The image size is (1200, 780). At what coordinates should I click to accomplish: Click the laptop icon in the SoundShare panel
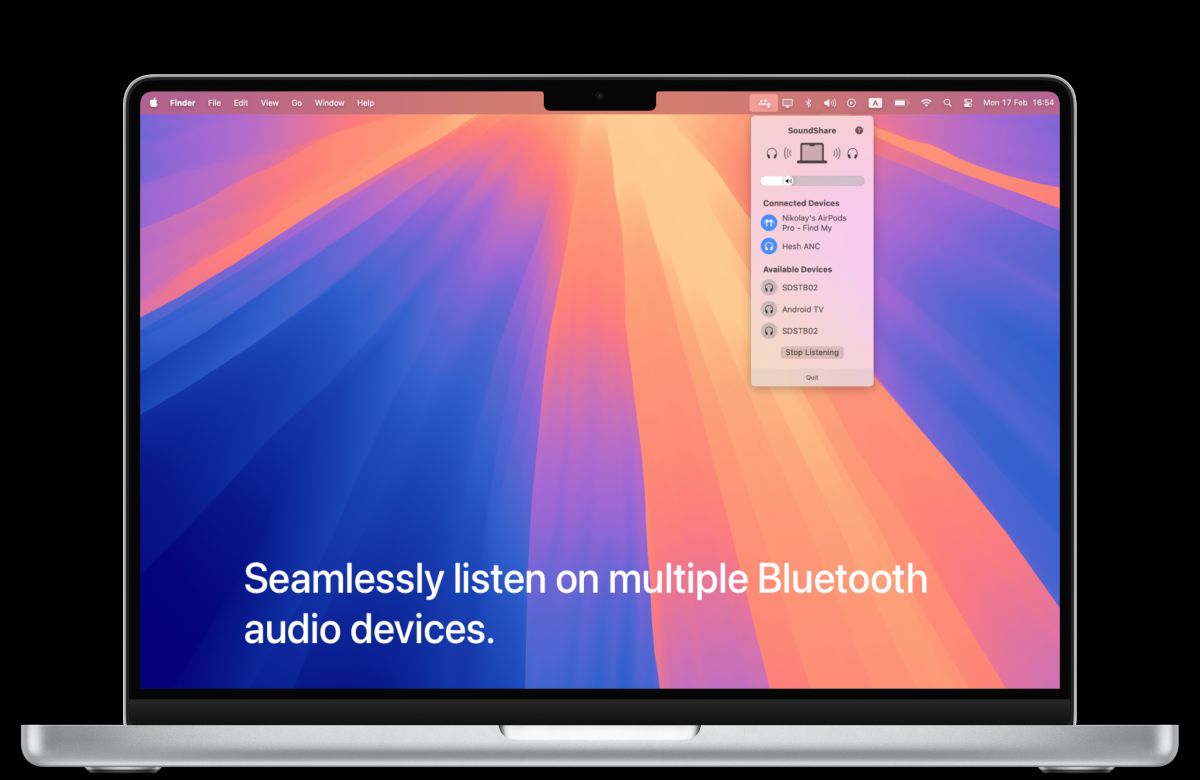click(811, 152)
